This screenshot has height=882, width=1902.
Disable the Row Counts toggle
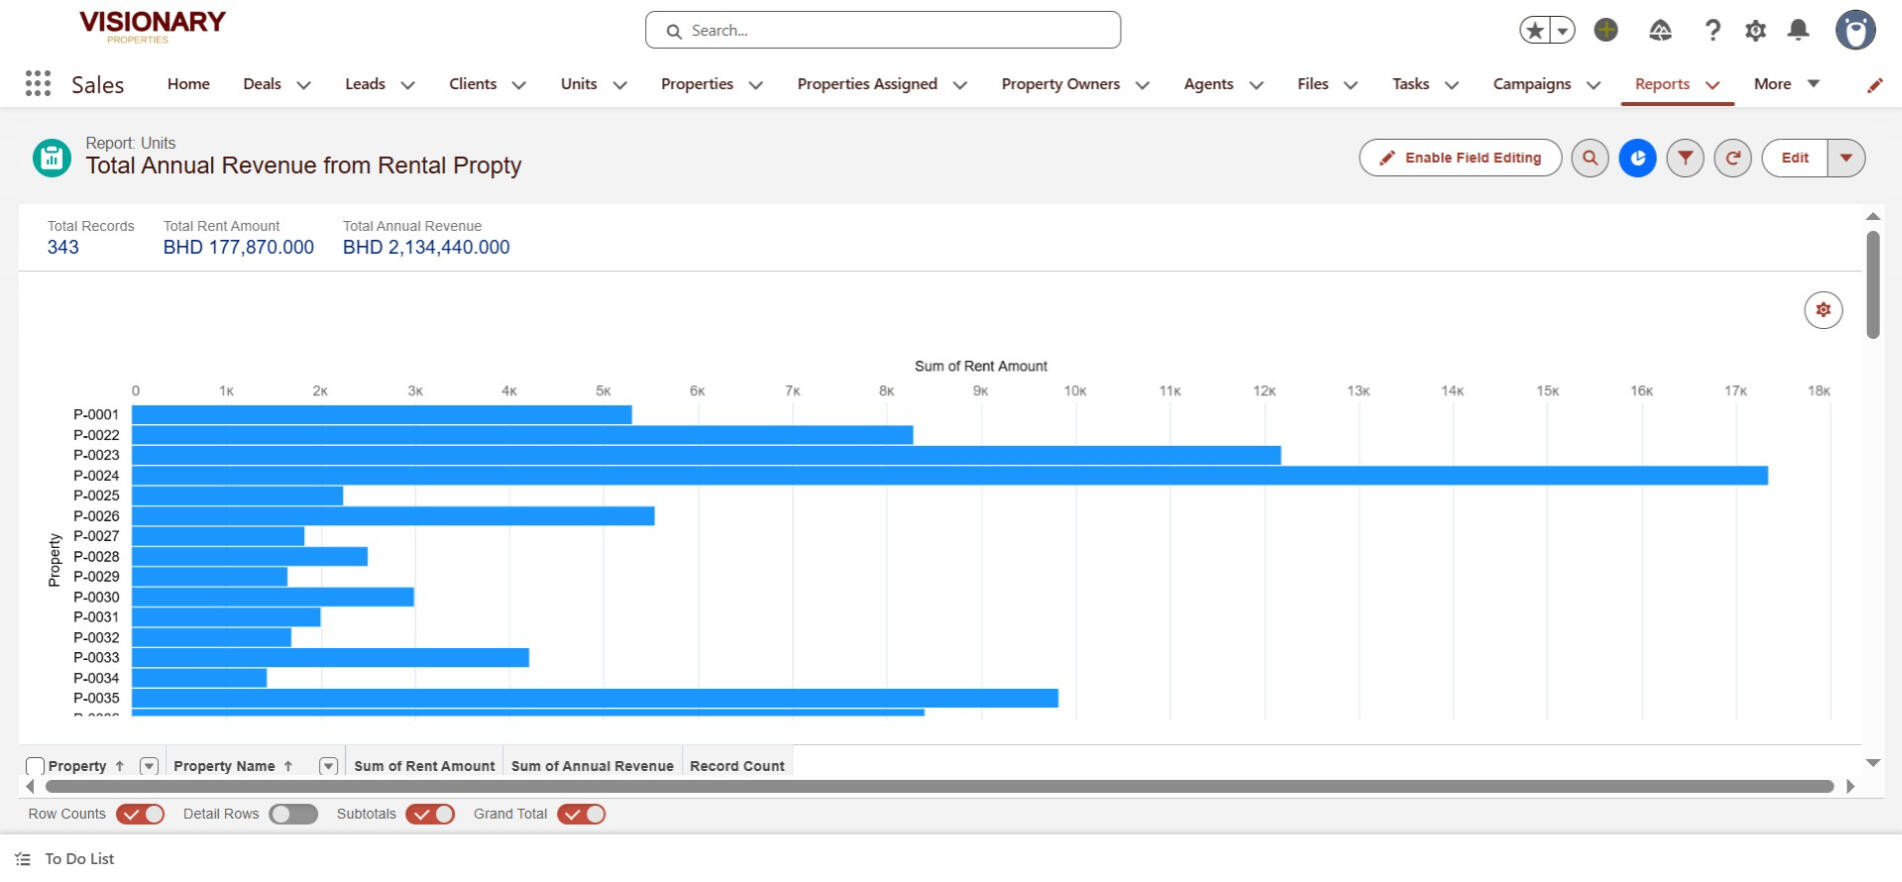coord(140,814)
